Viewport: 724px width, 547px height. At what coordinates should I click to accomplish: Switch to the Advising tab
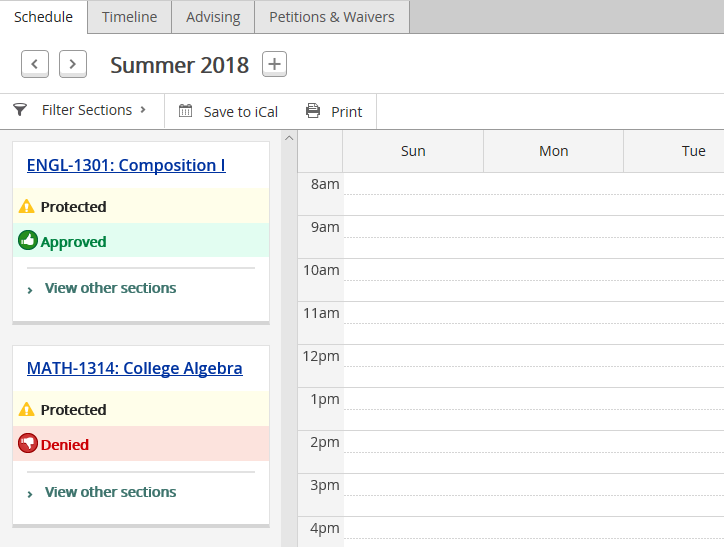[213, 17]
